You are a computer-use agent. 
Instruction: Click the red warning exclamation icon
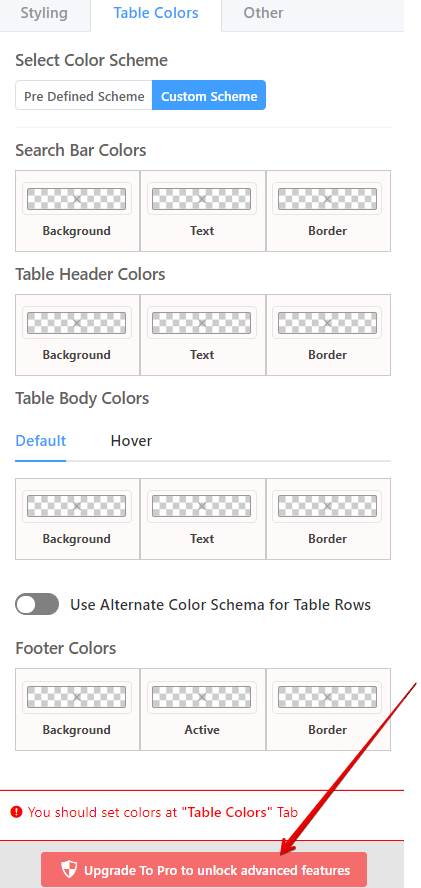point(17,812)
